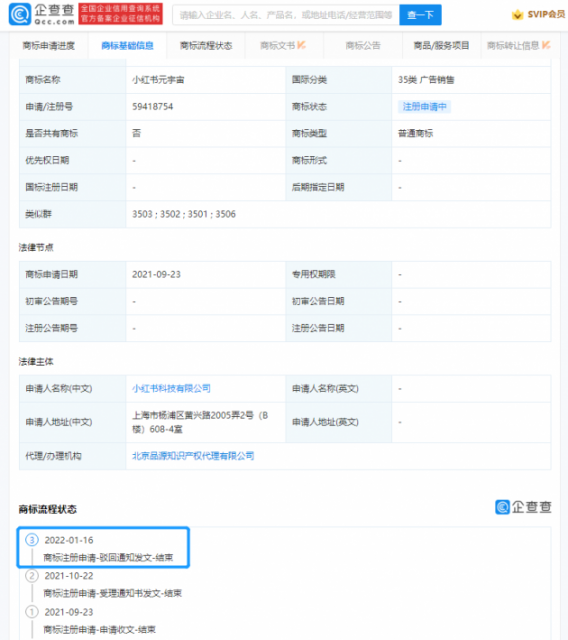The height and width of the screenshot is (640, 568).
Task: Select the 商标公告 tab
Action: coord(363,45)
